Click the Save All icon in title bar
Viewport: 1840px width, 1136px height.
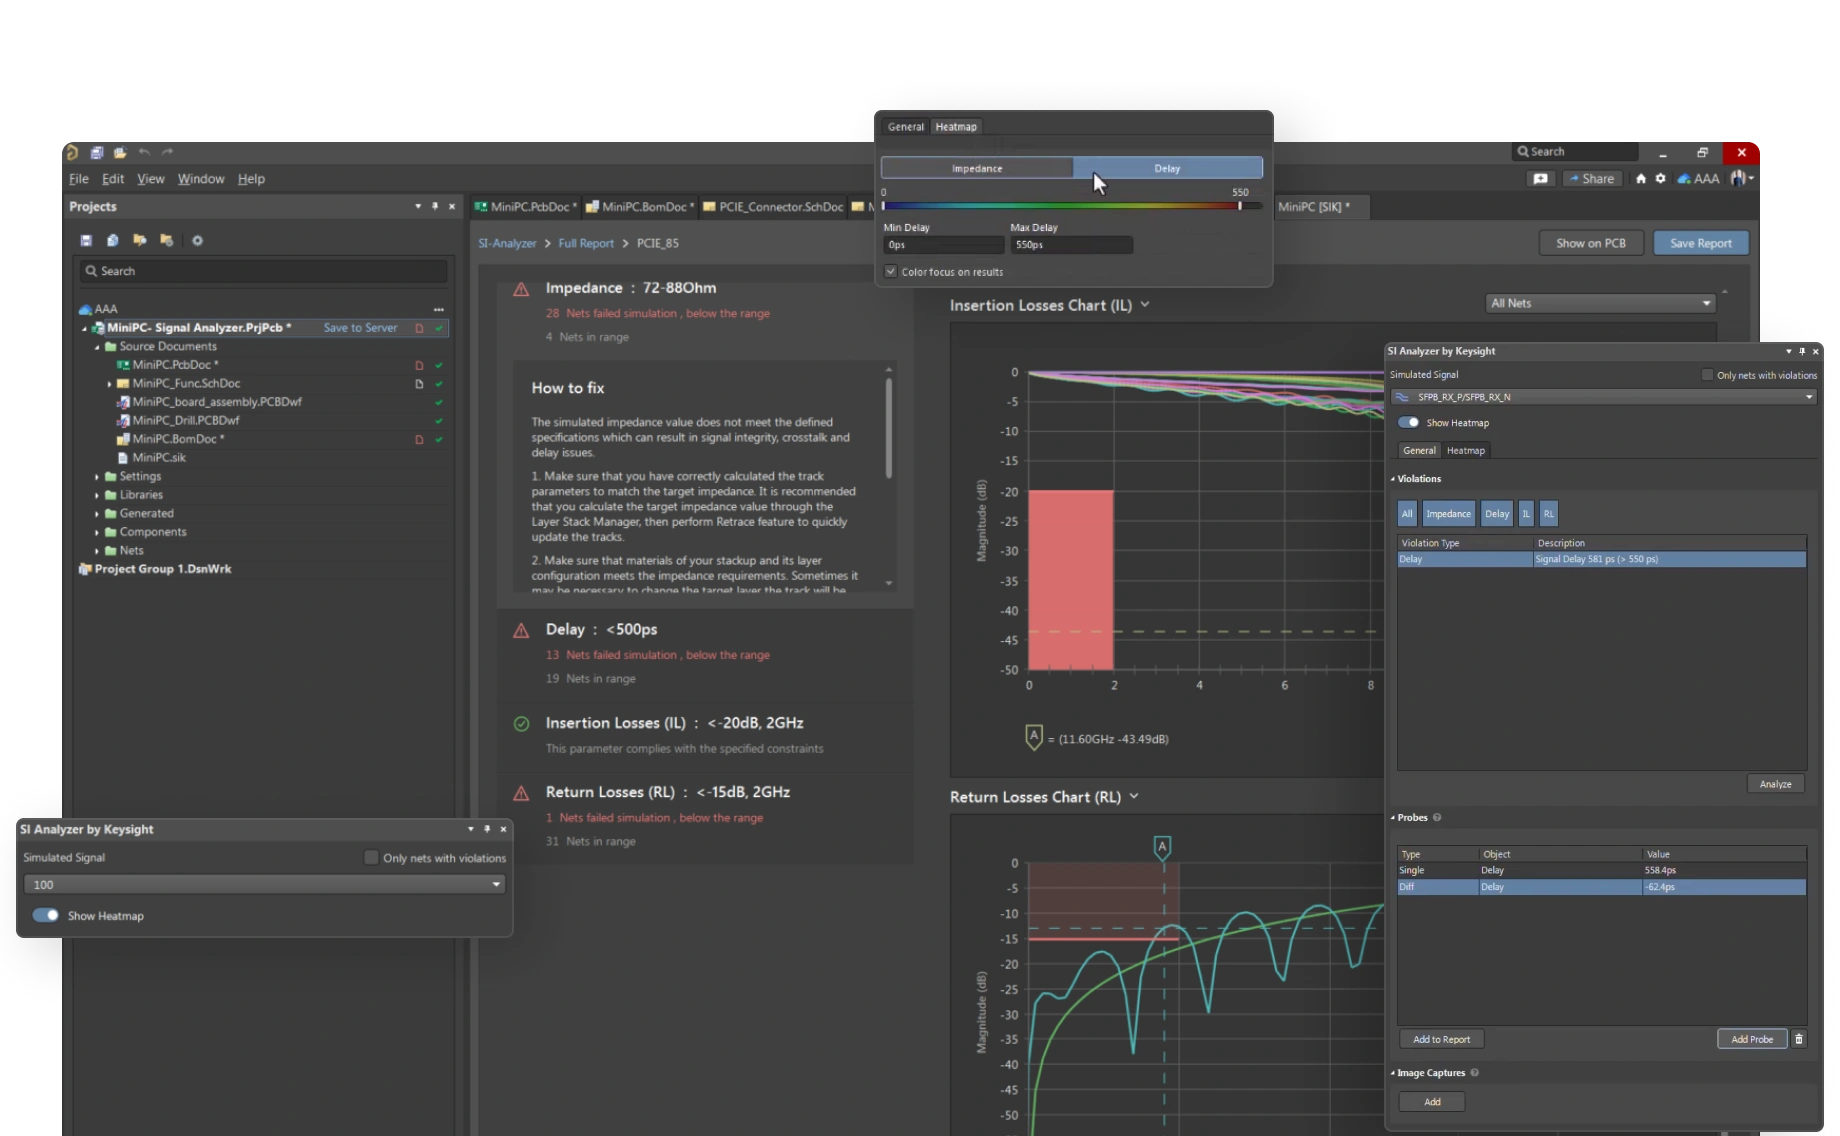coord(97,153)
